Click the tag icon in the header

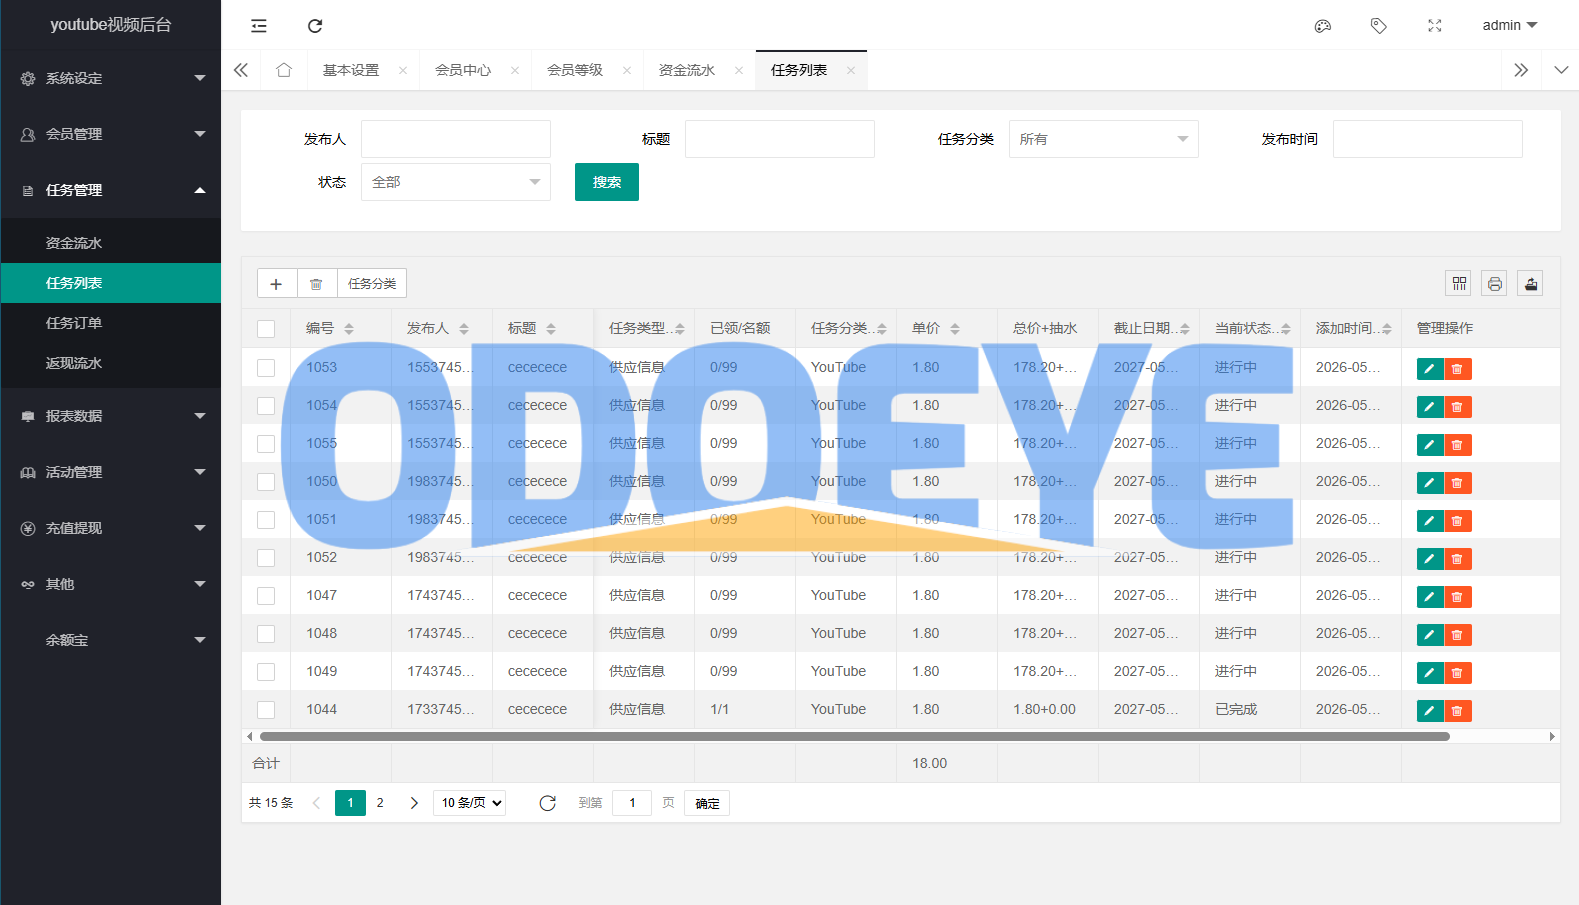pos(1379,26)
